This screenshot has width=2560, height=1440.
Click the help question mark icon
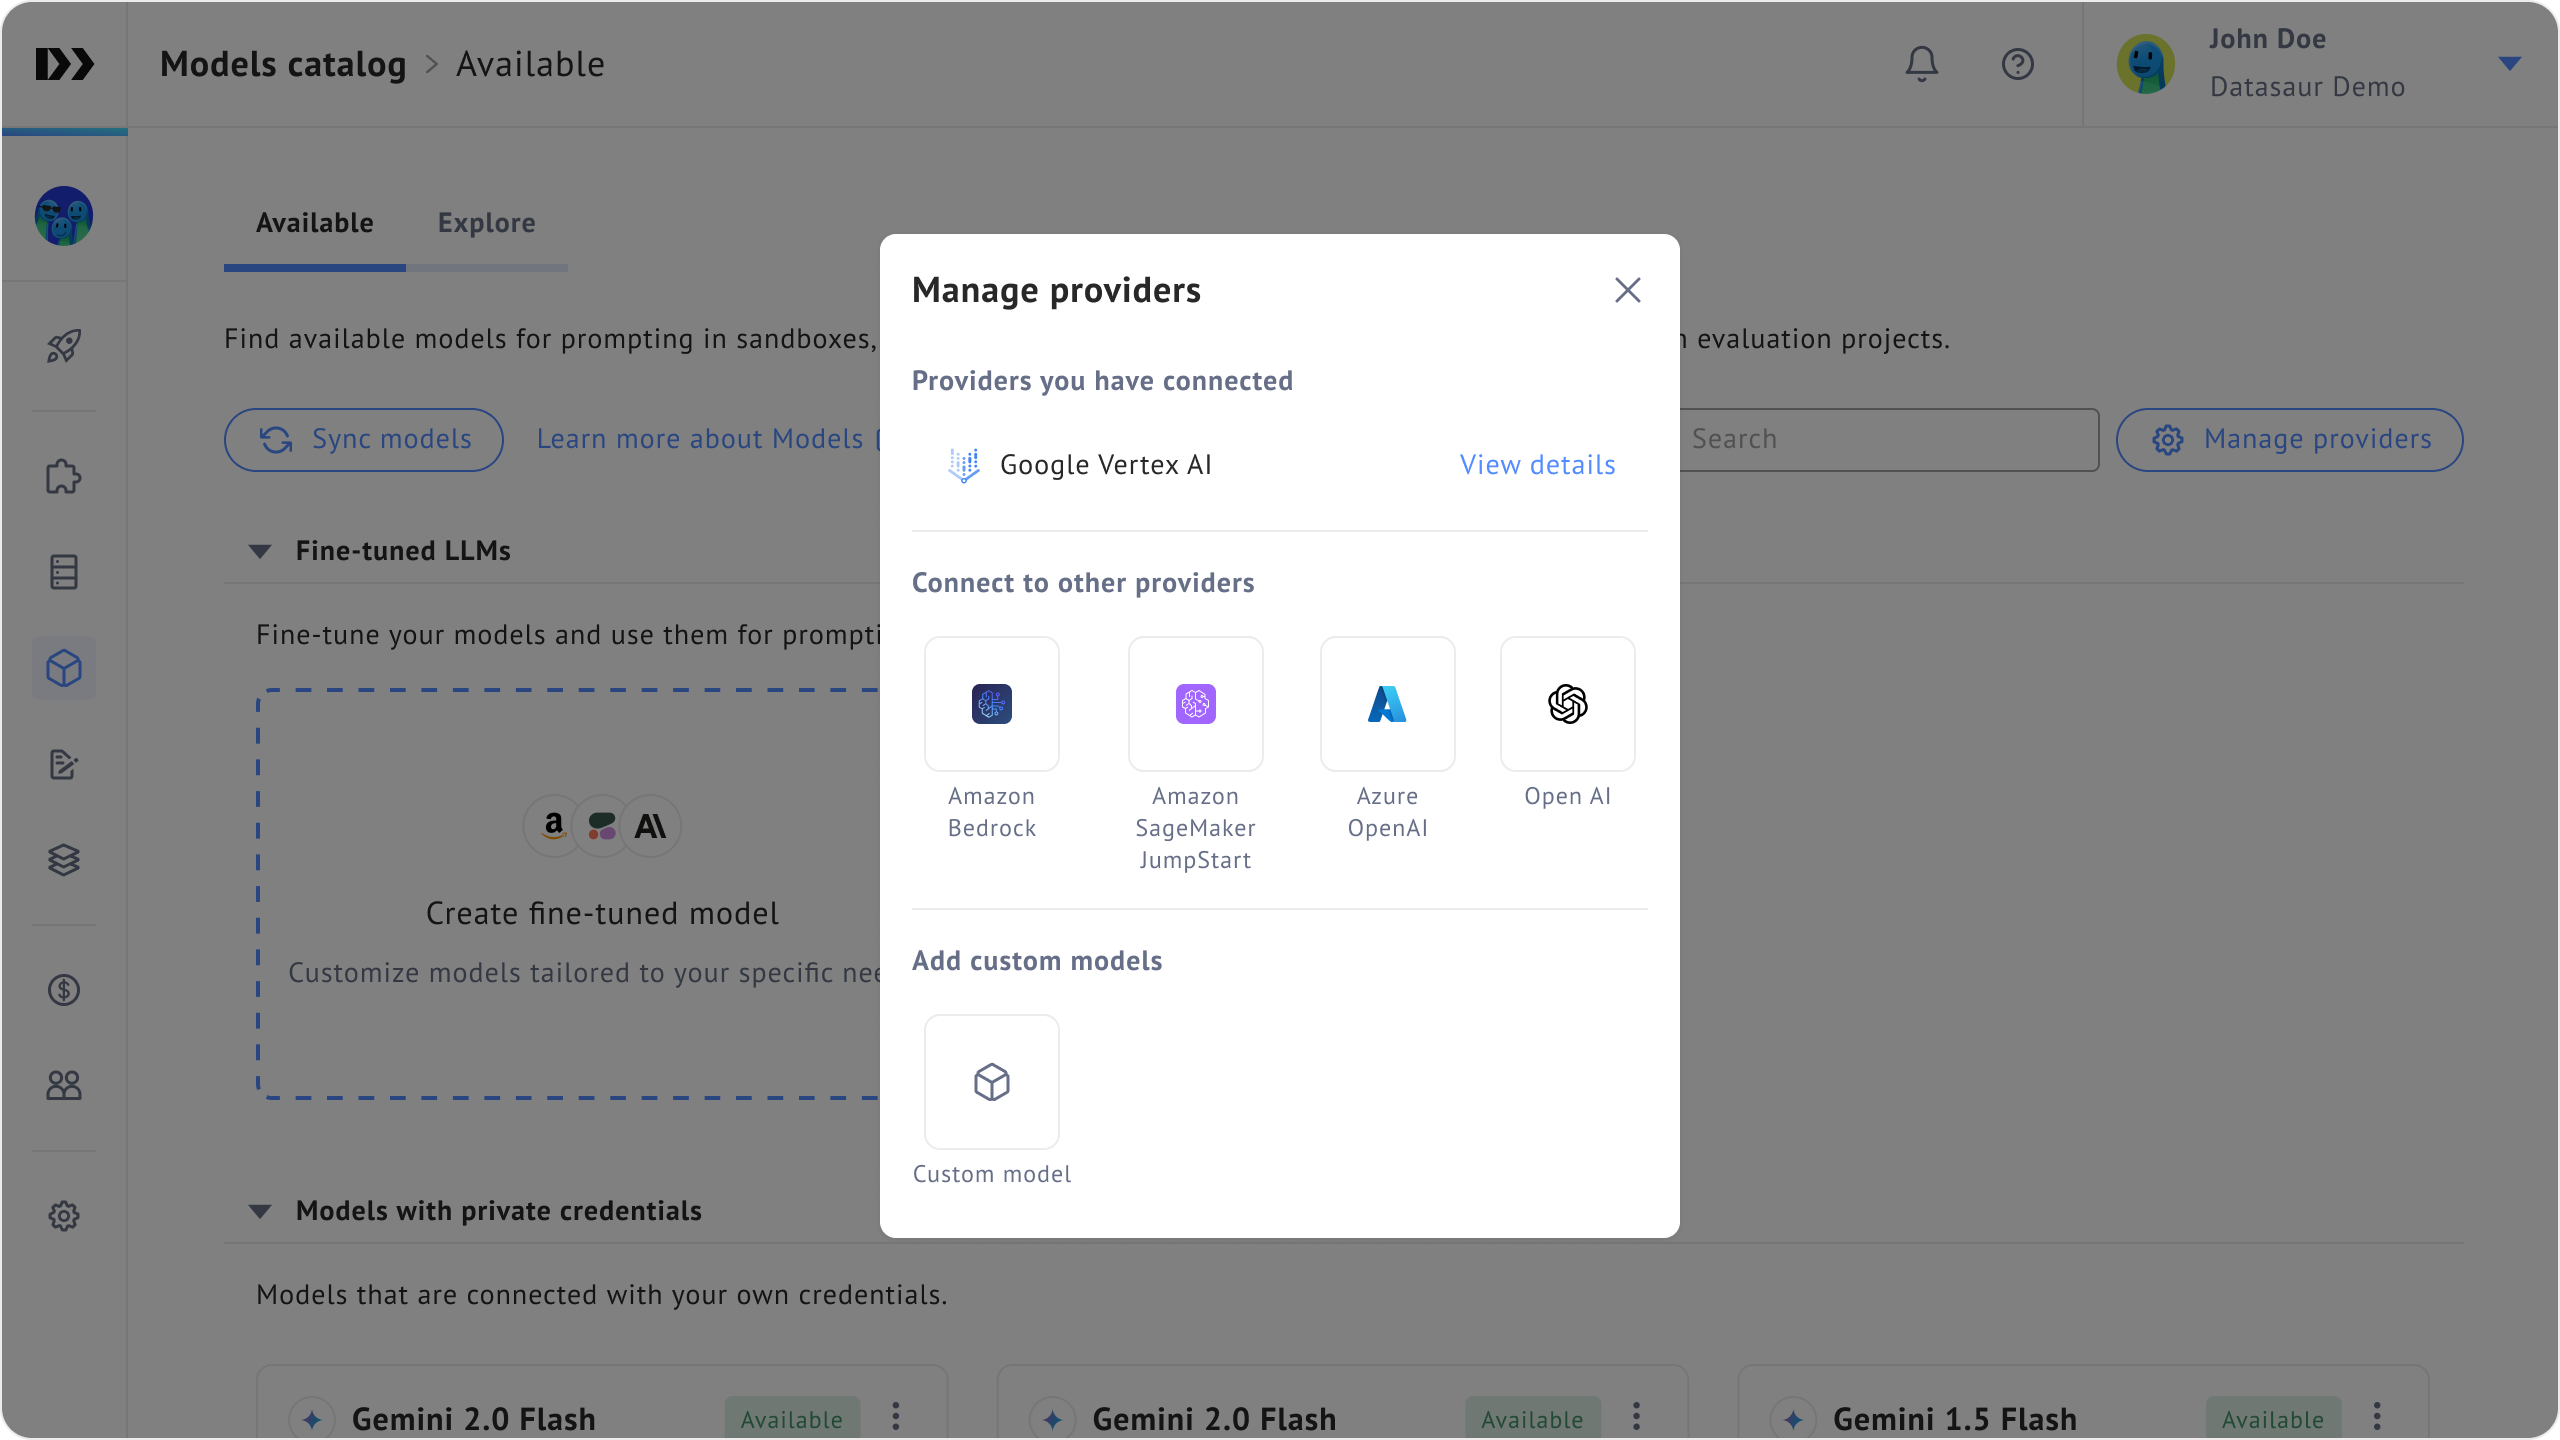click(x=2017, y=64)
